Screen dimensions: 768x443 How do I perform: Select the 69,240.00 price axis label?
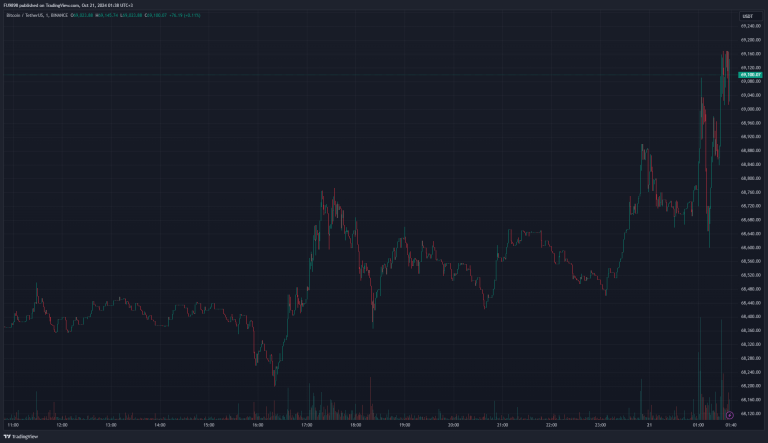pos(749,26)
